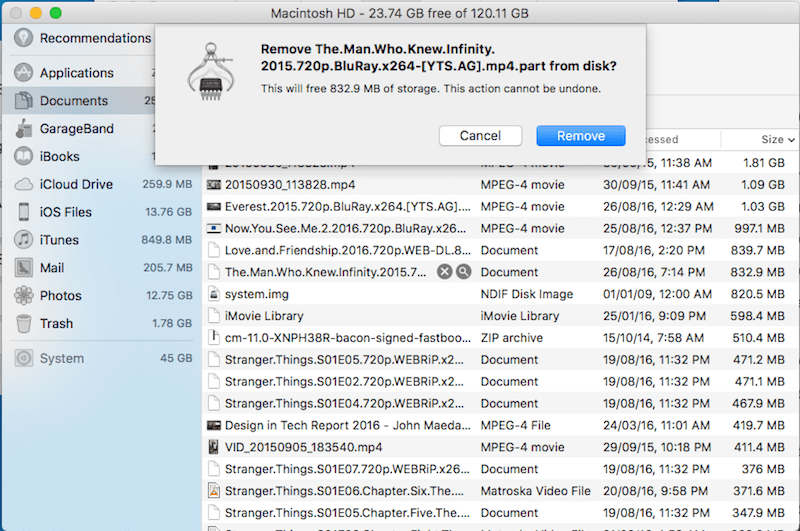800x531 pixels.
Task: Select the system.img disk image row
Action: tap(340, 294)
